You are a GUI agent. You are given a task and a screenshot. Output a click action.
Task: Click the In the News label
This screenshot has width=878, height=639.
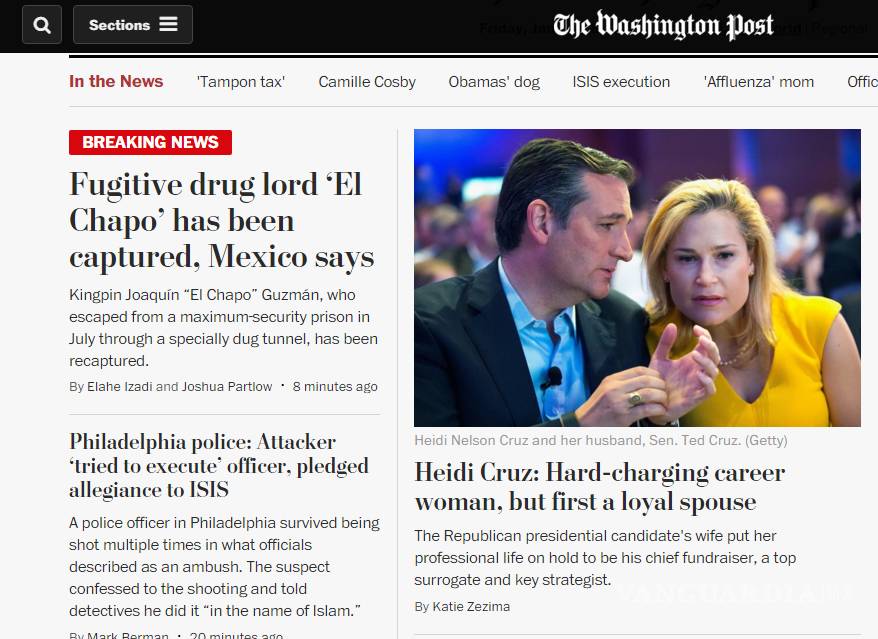(116, 82)
